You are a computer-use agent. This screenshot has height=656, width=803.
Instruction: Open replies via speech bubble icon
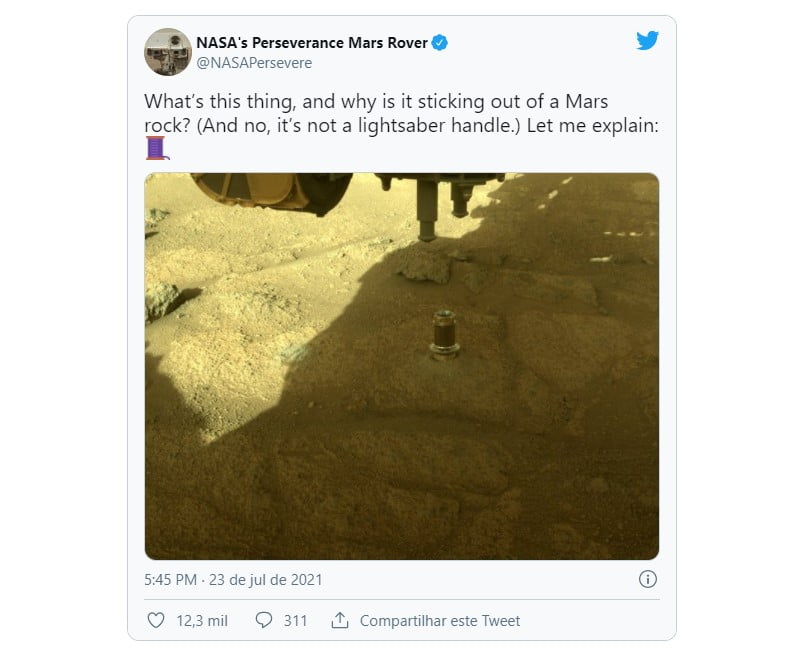(264, 620)
